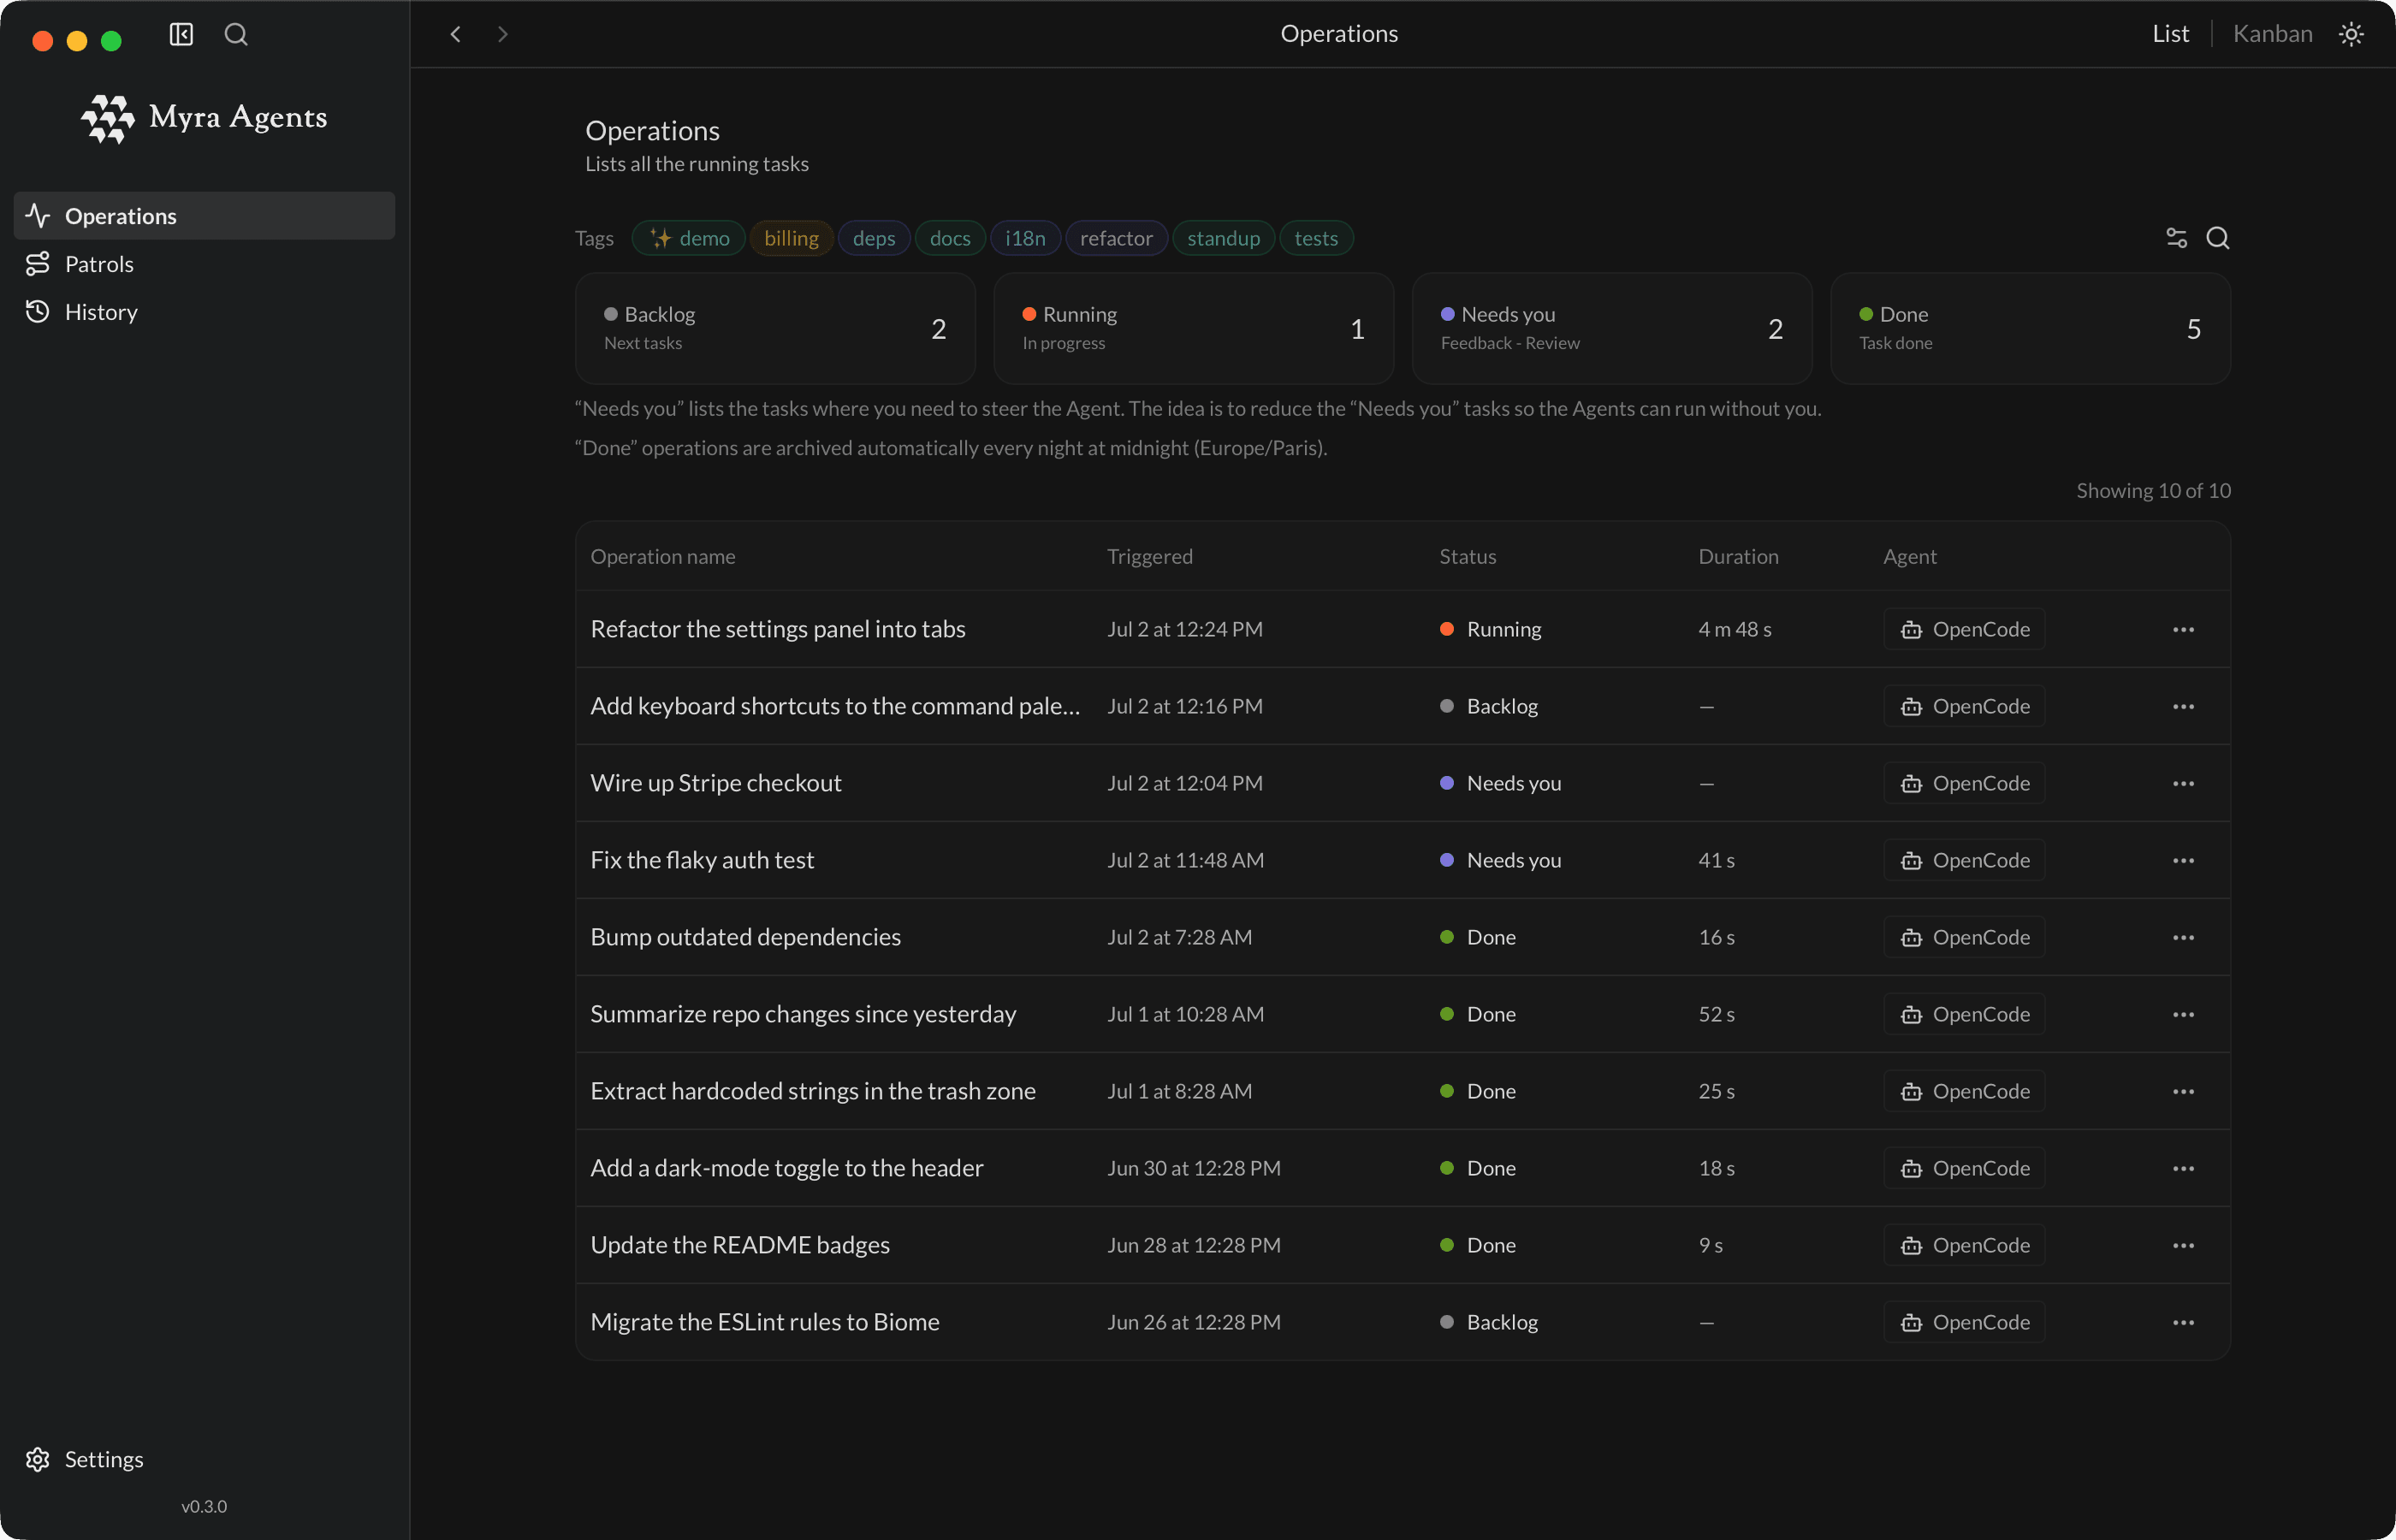The height and width of the screenshot is (1540, 2396).
Task: Click OpenCode agent badge on Migrate ESLint rules row
Action: coord(1964,1322)
